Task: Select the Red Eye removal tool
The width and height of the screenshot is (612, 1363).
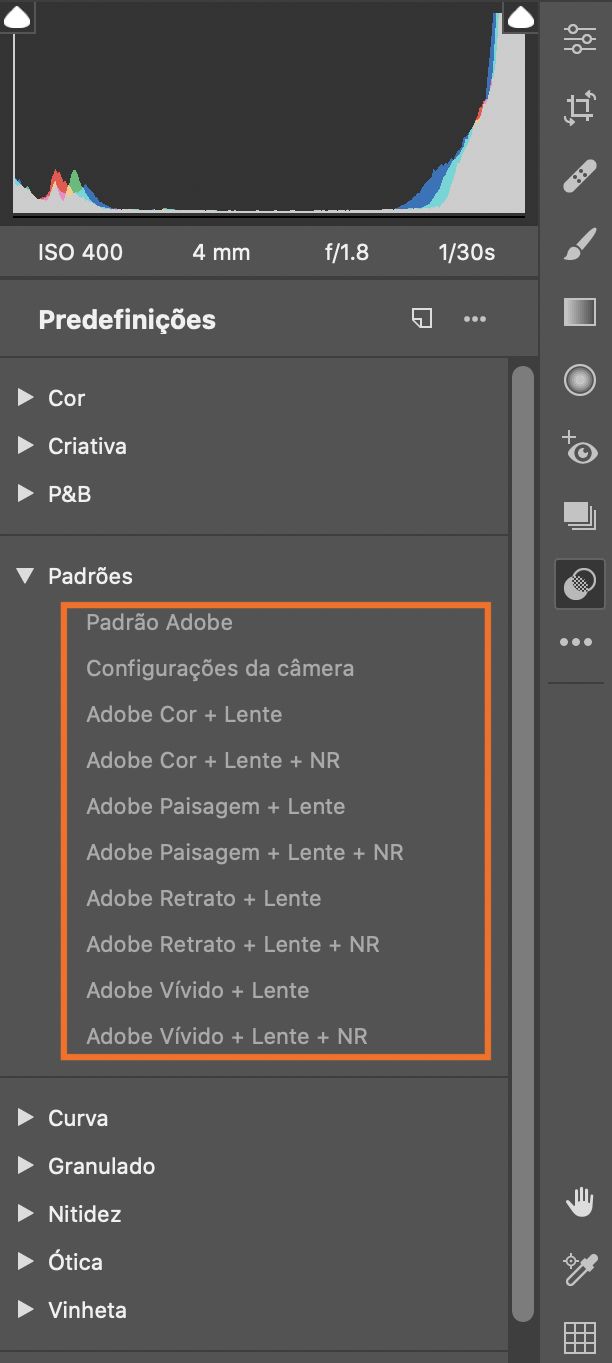Action: pos(578,450)
